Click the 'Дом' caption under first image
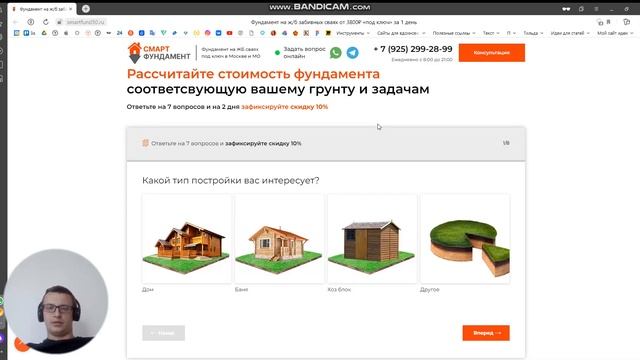 pos(148,289)
